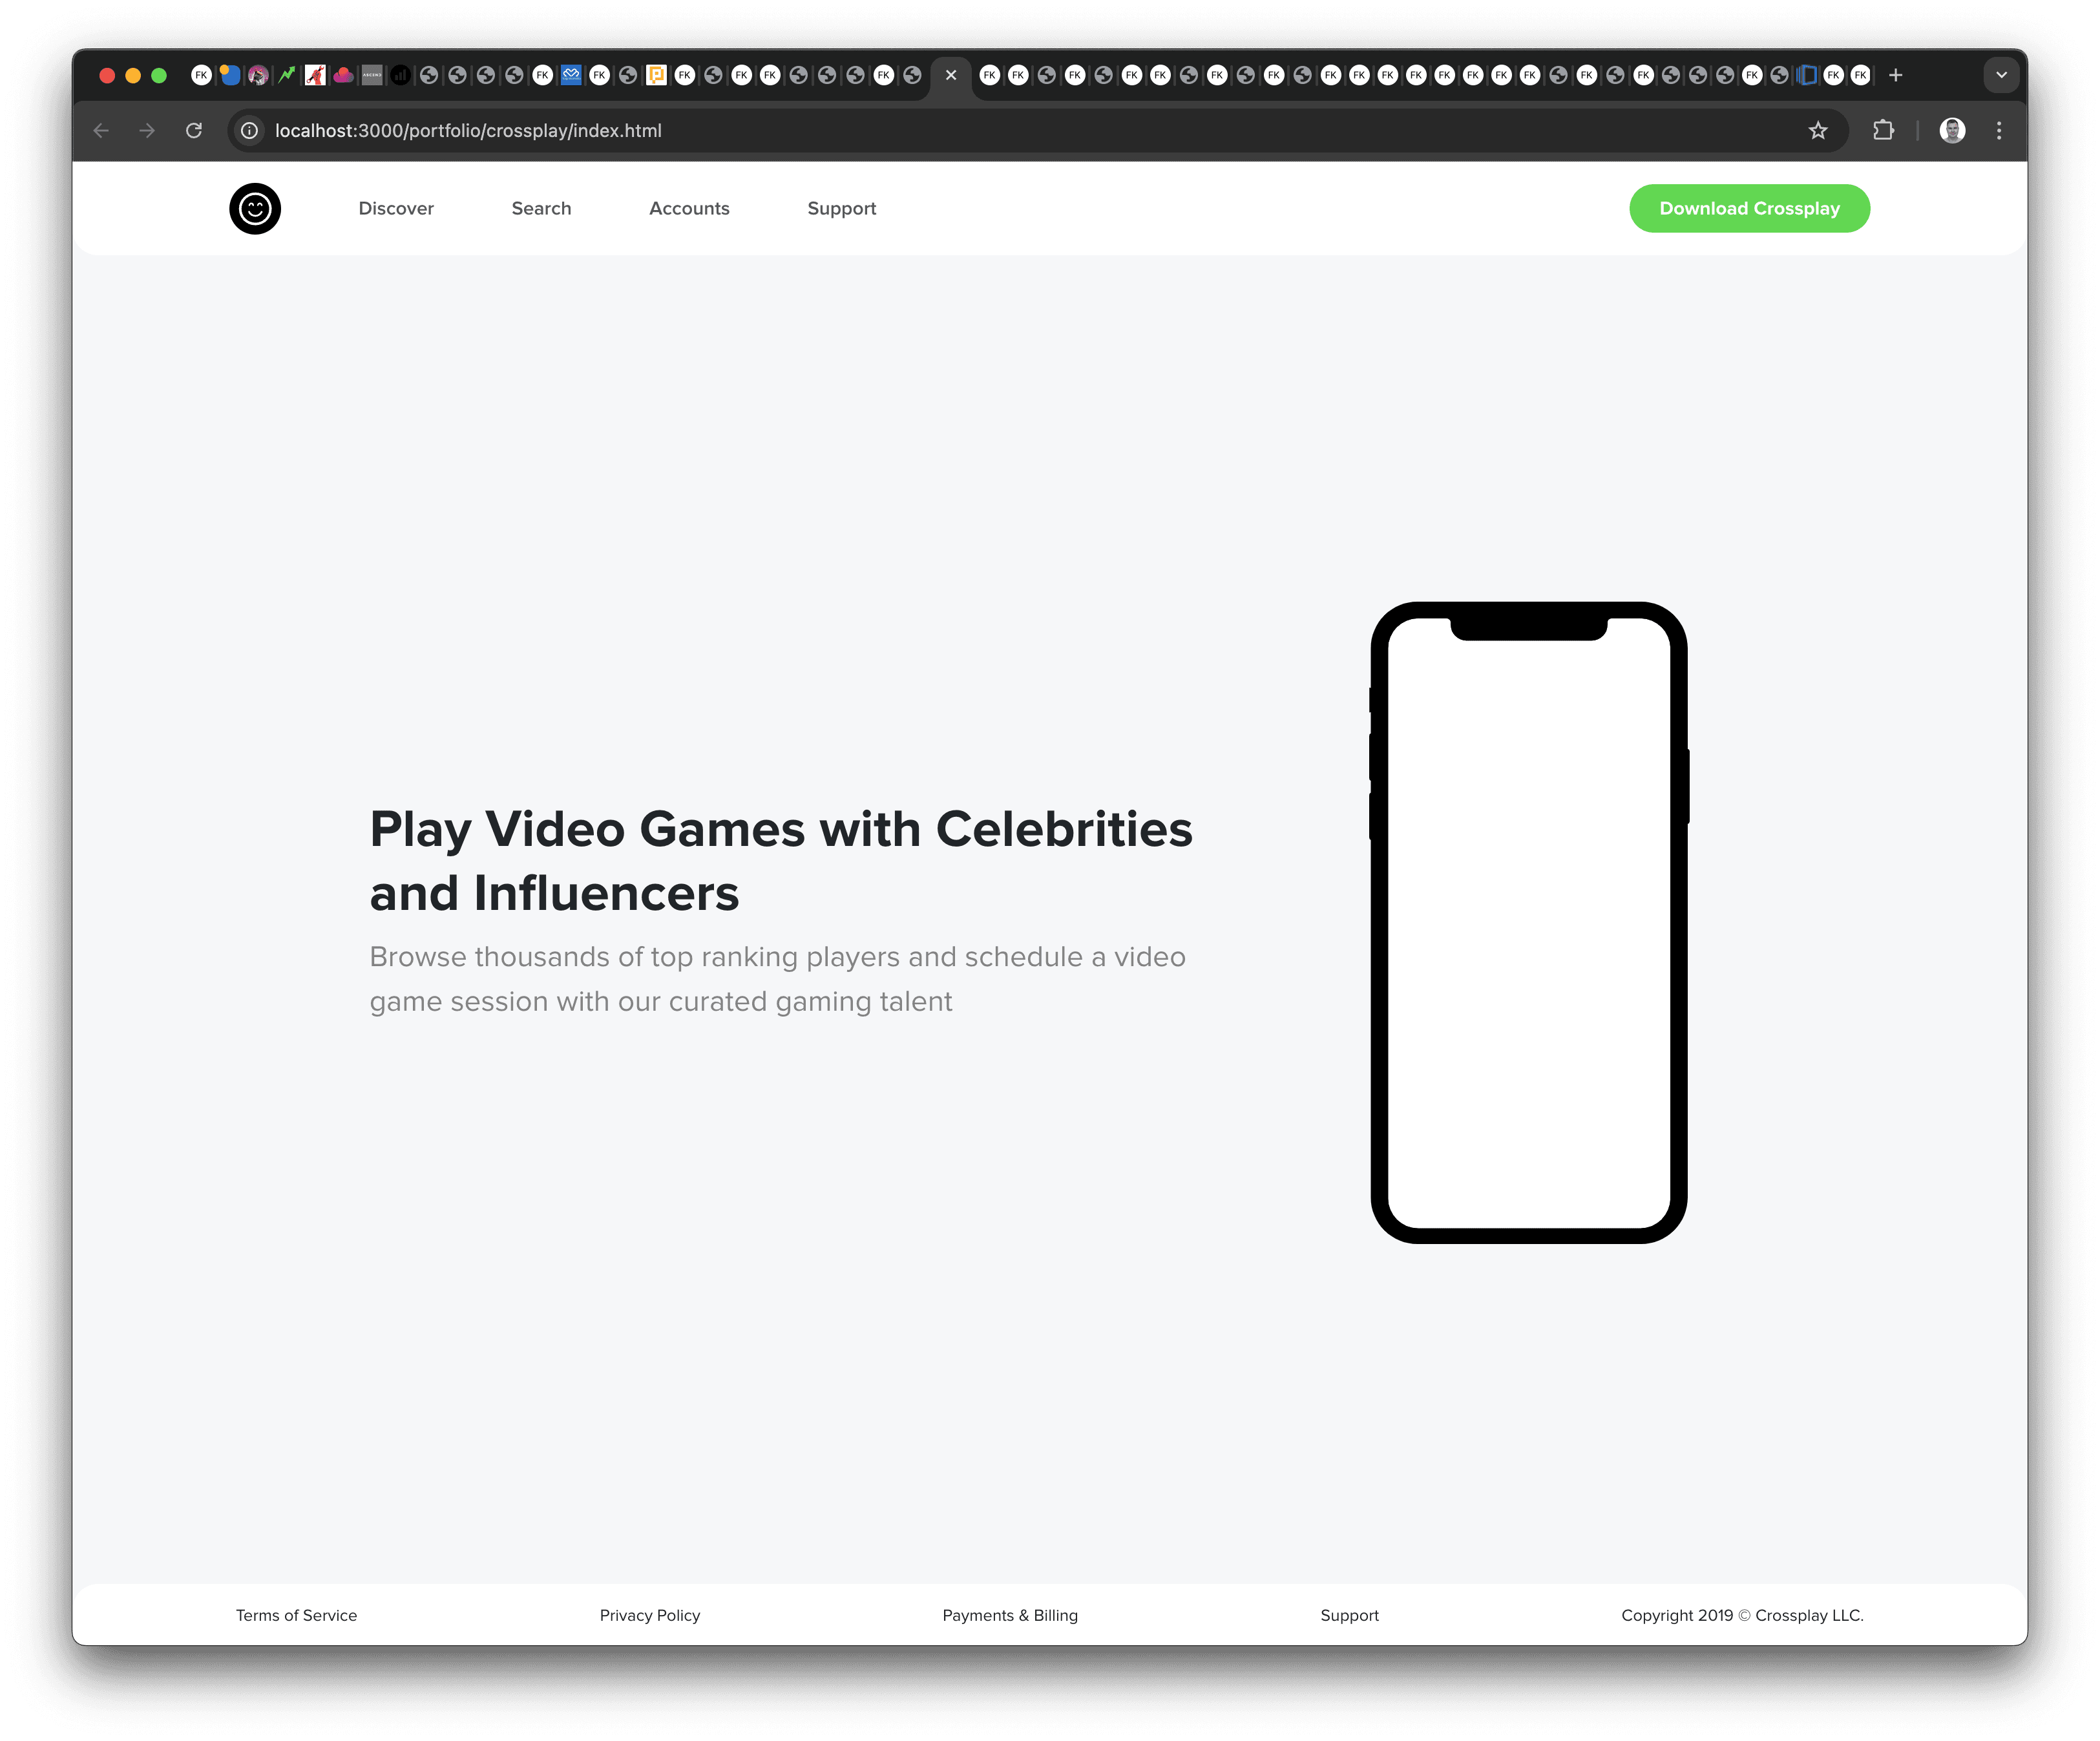Reload the current page
Viewport: 2100px width, 1741px height.
pyautogui.click(x=194, y=131)
